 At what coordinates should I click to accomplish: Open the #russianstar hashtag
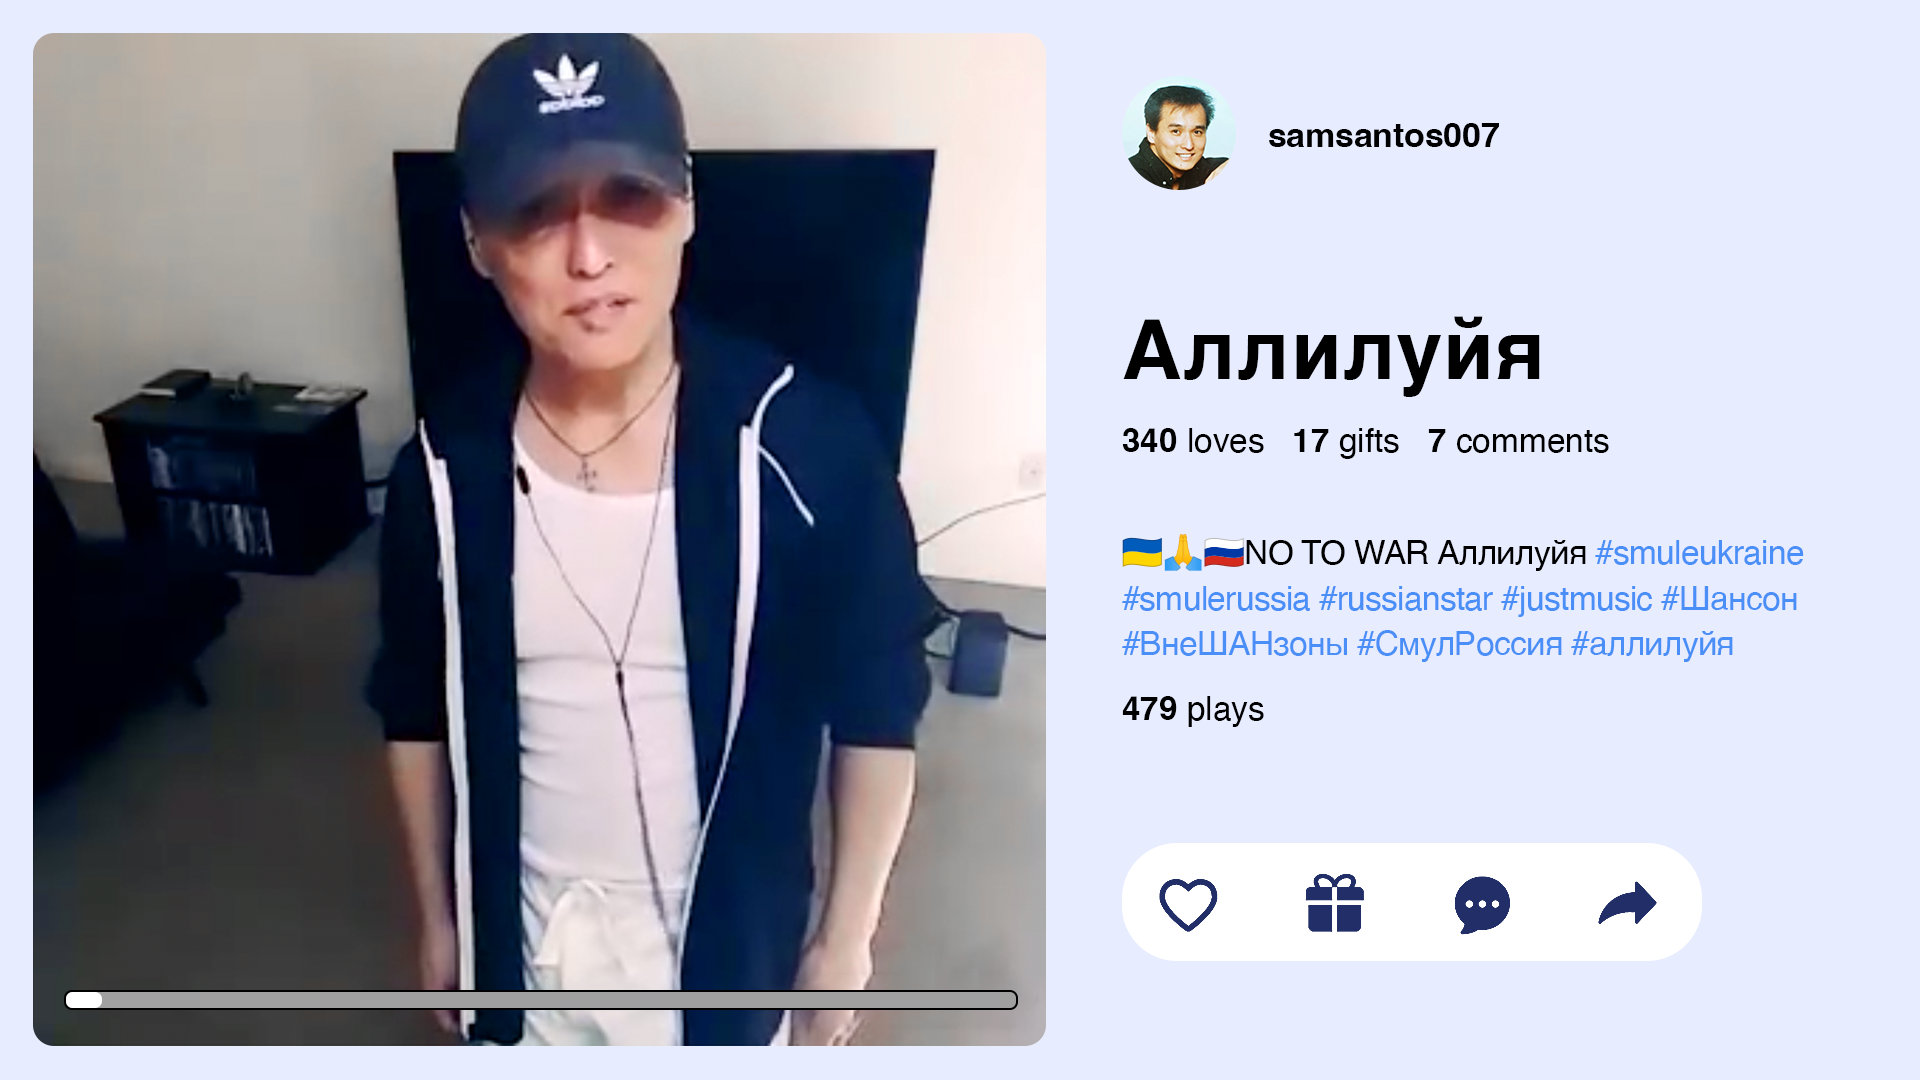point(1405,598)
